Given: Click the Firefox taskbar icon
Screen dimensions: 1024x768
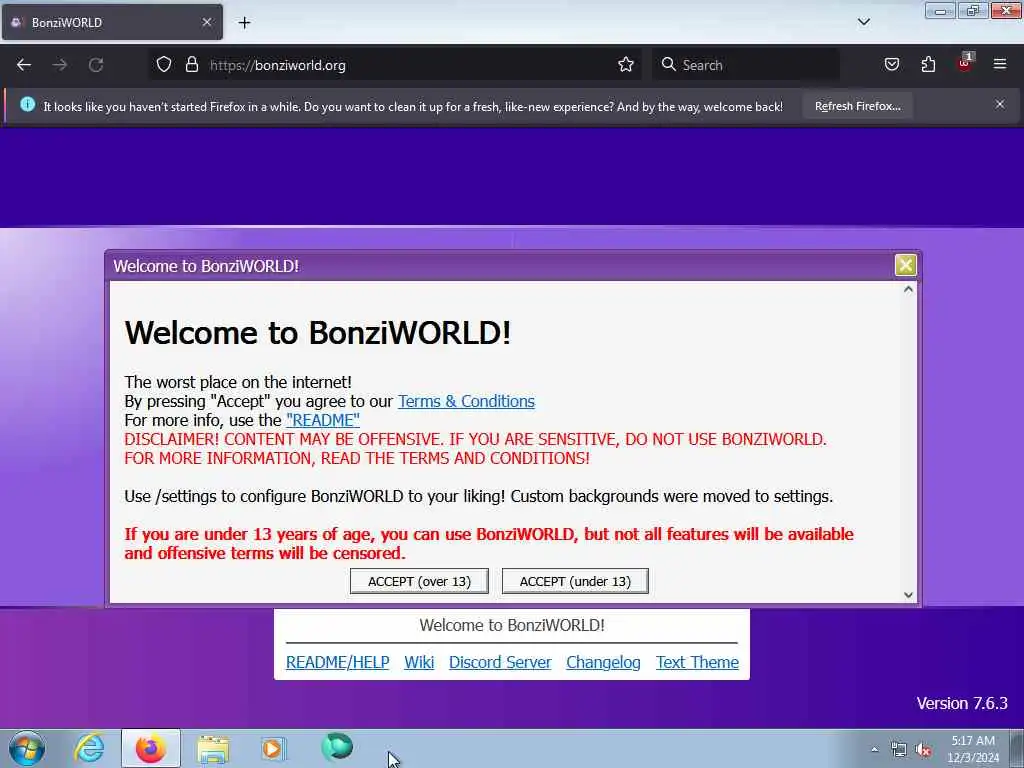Looking at the screenshot, I should coord(151,748).
